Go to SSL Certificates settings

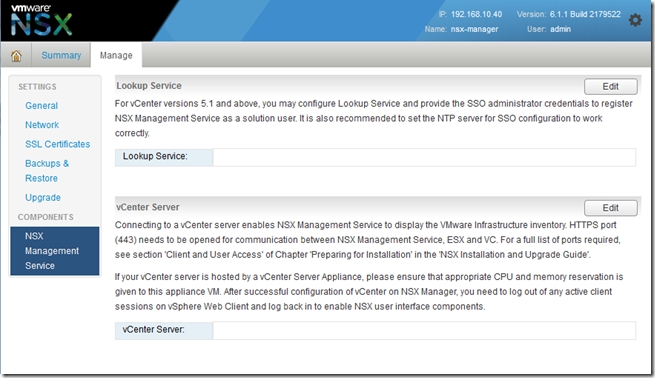[57, 144]
